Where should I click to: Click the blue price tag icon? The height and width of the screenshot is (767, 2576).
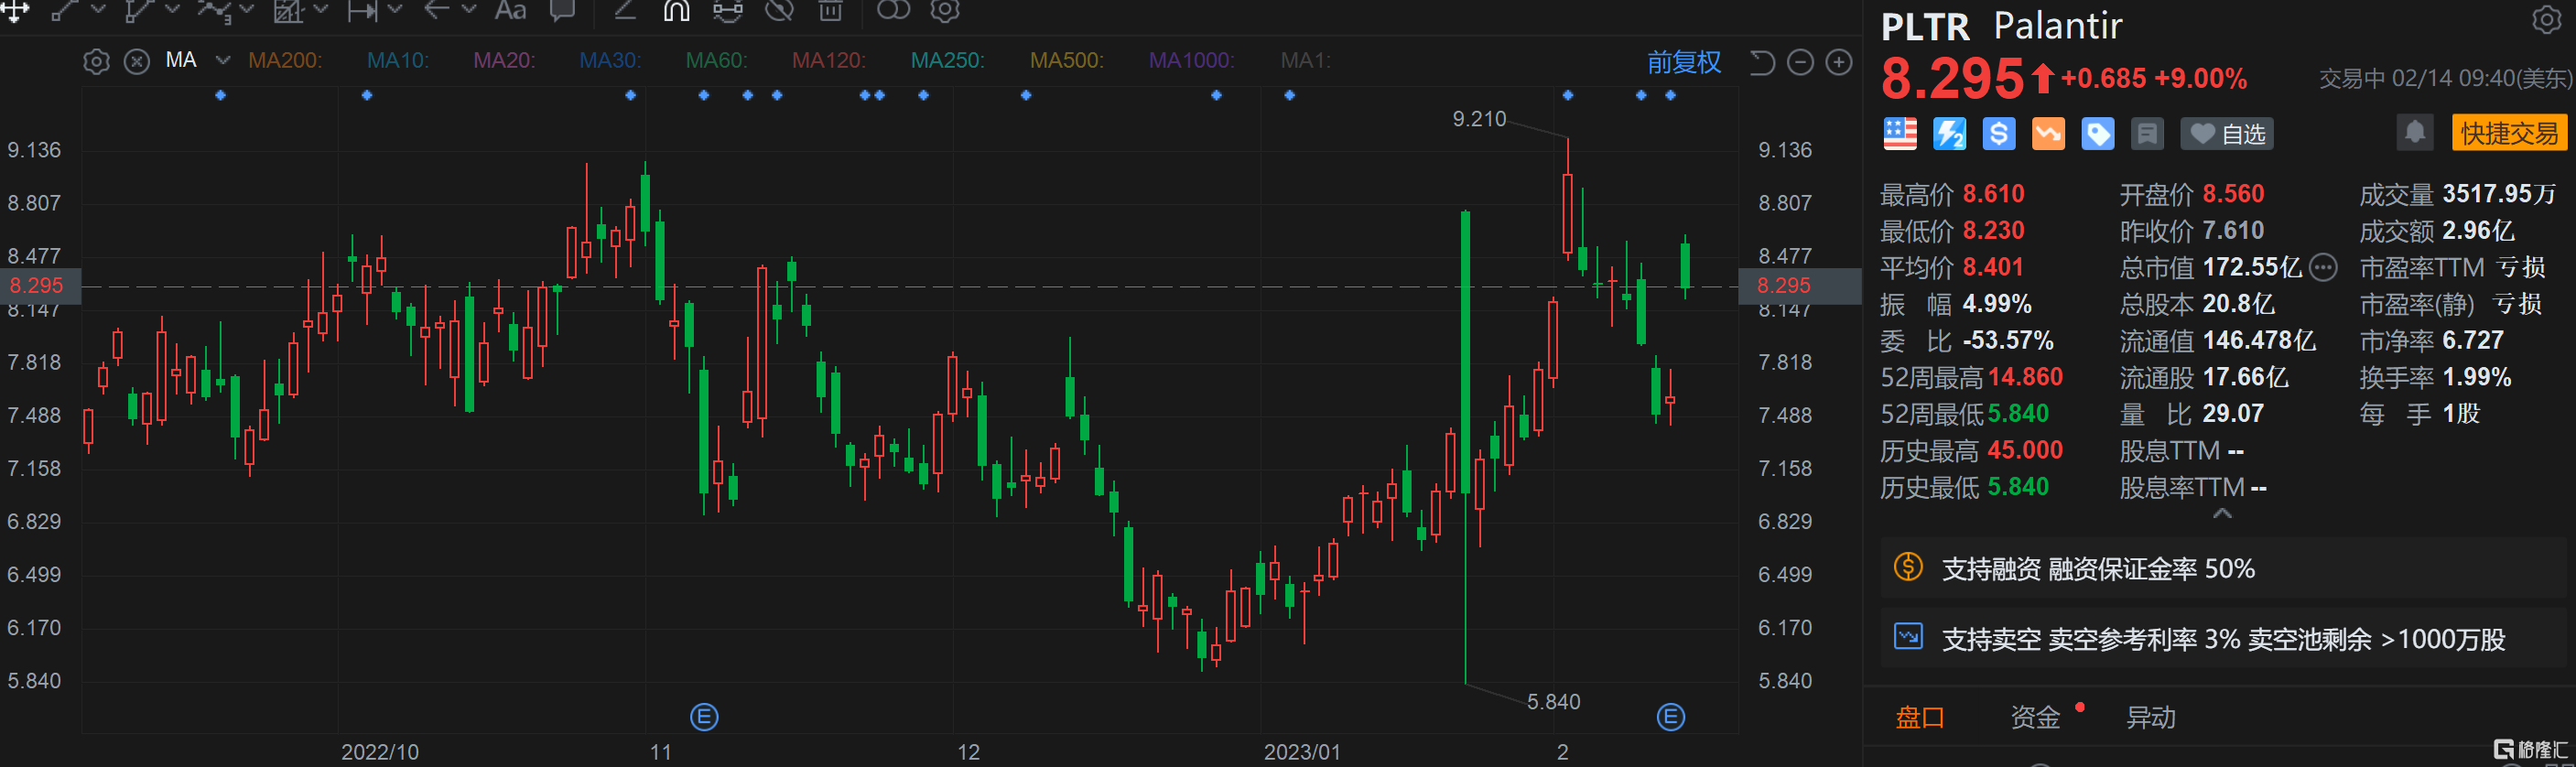click(x=2097, y=133)
